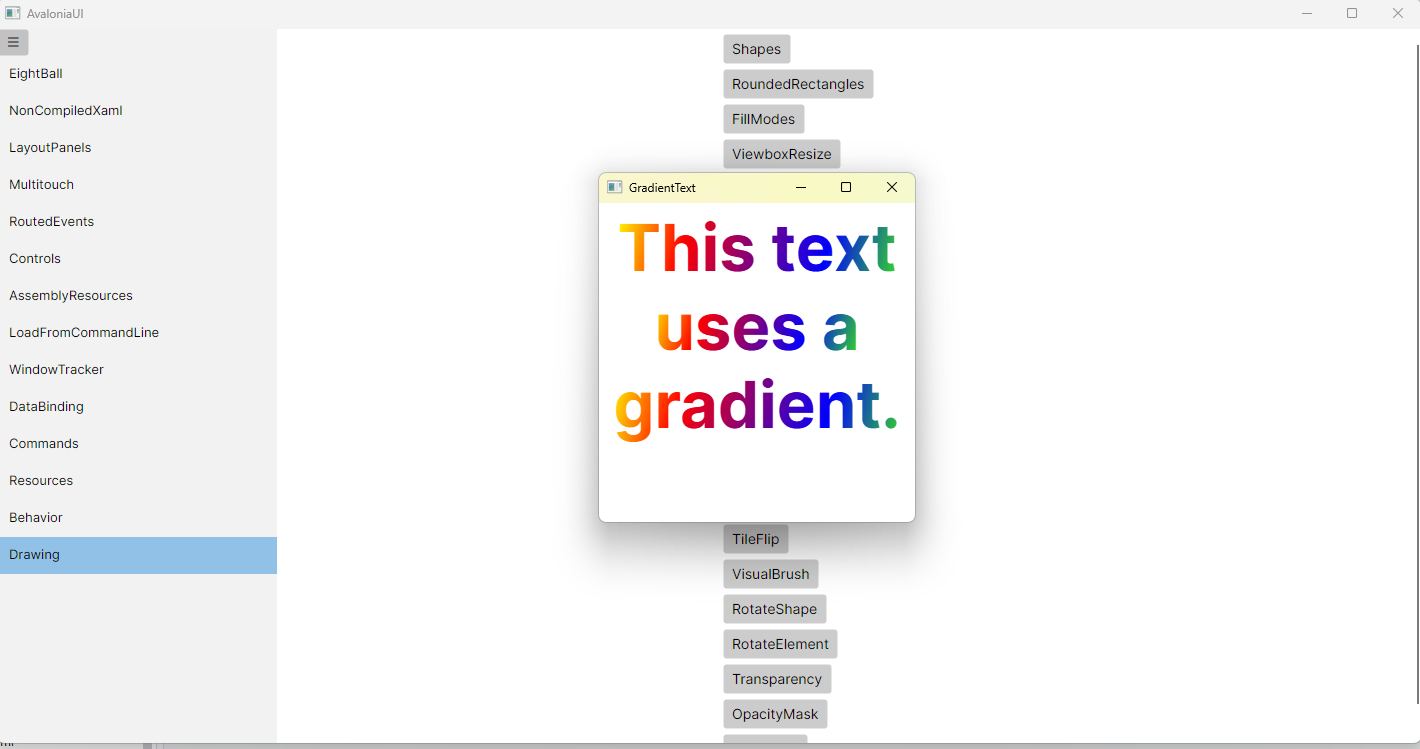Click the Shapes button
This screenshot has width=1420, height=749.
click(x=757, y=49)
